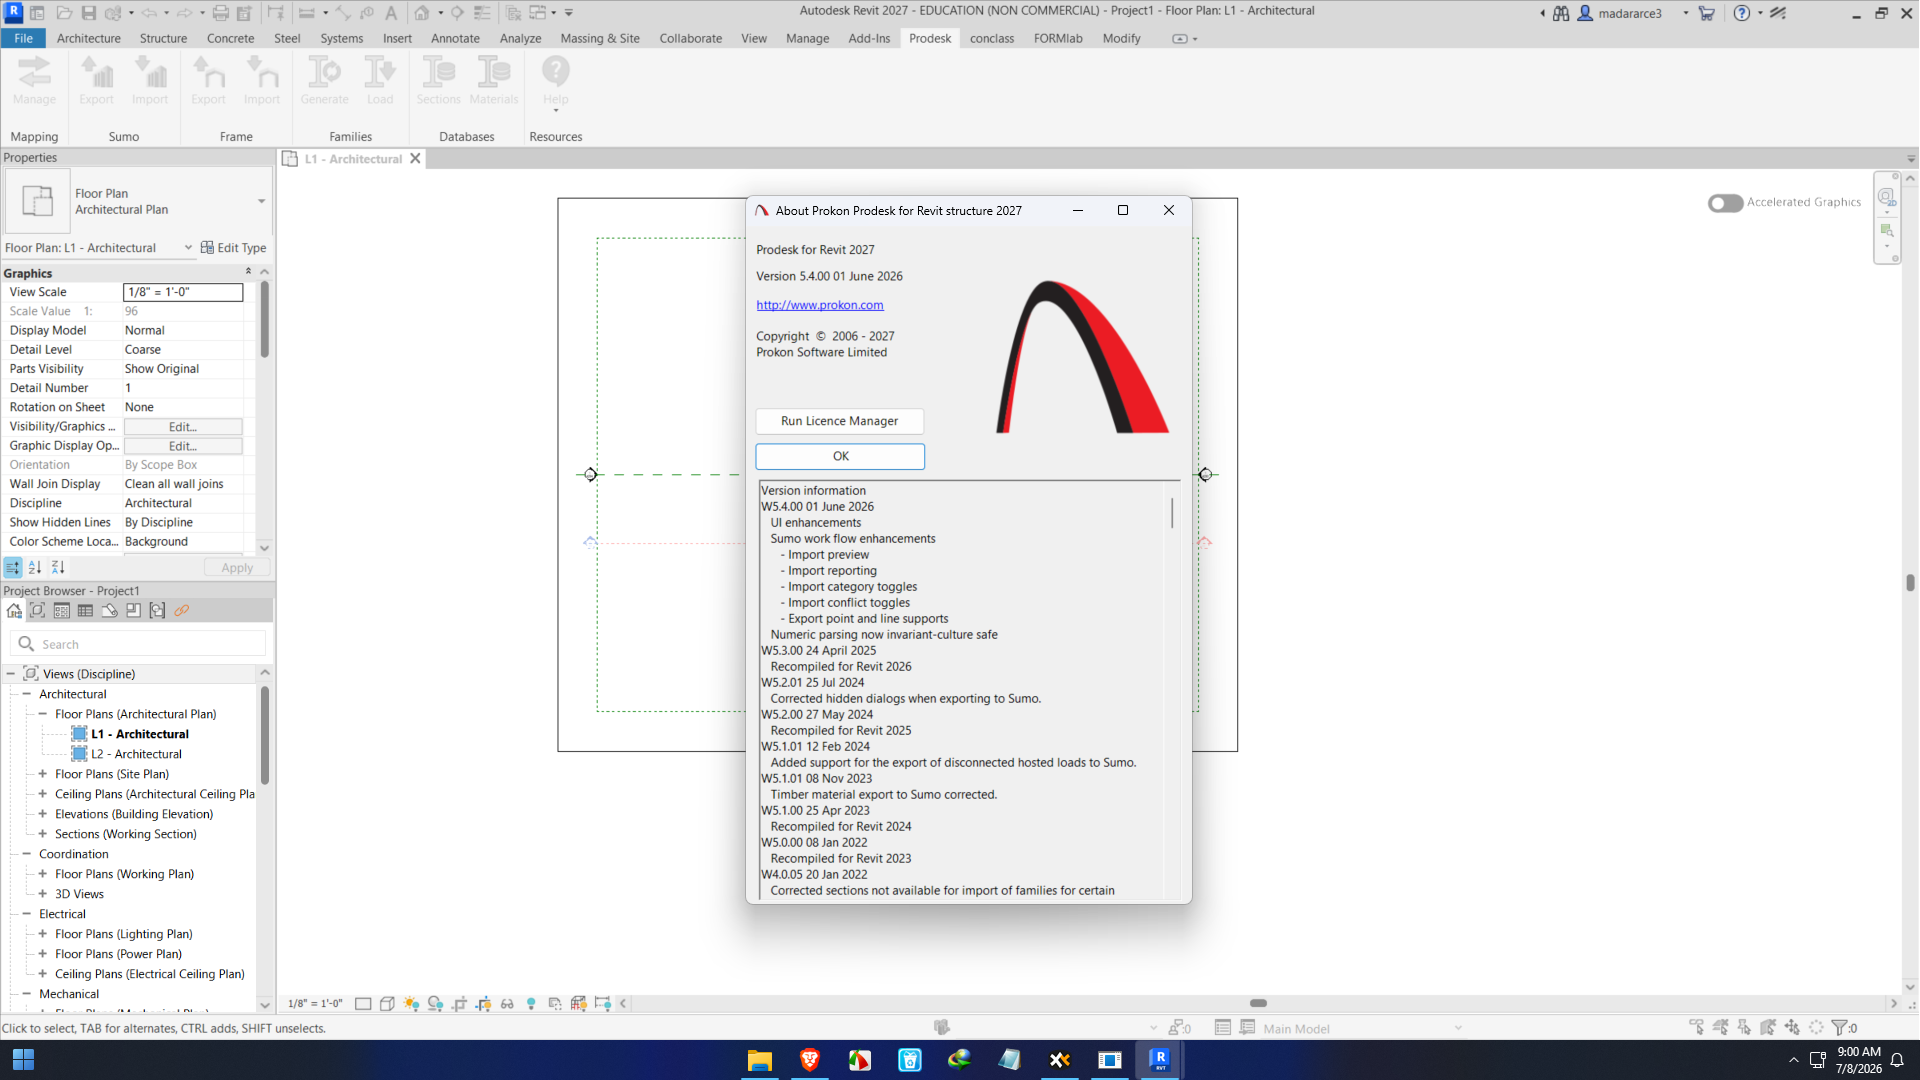Click the binoculars search icon in title bar
Image resolution: width=1920 pixels, height=1080 pixels.
coord(1561,13)
